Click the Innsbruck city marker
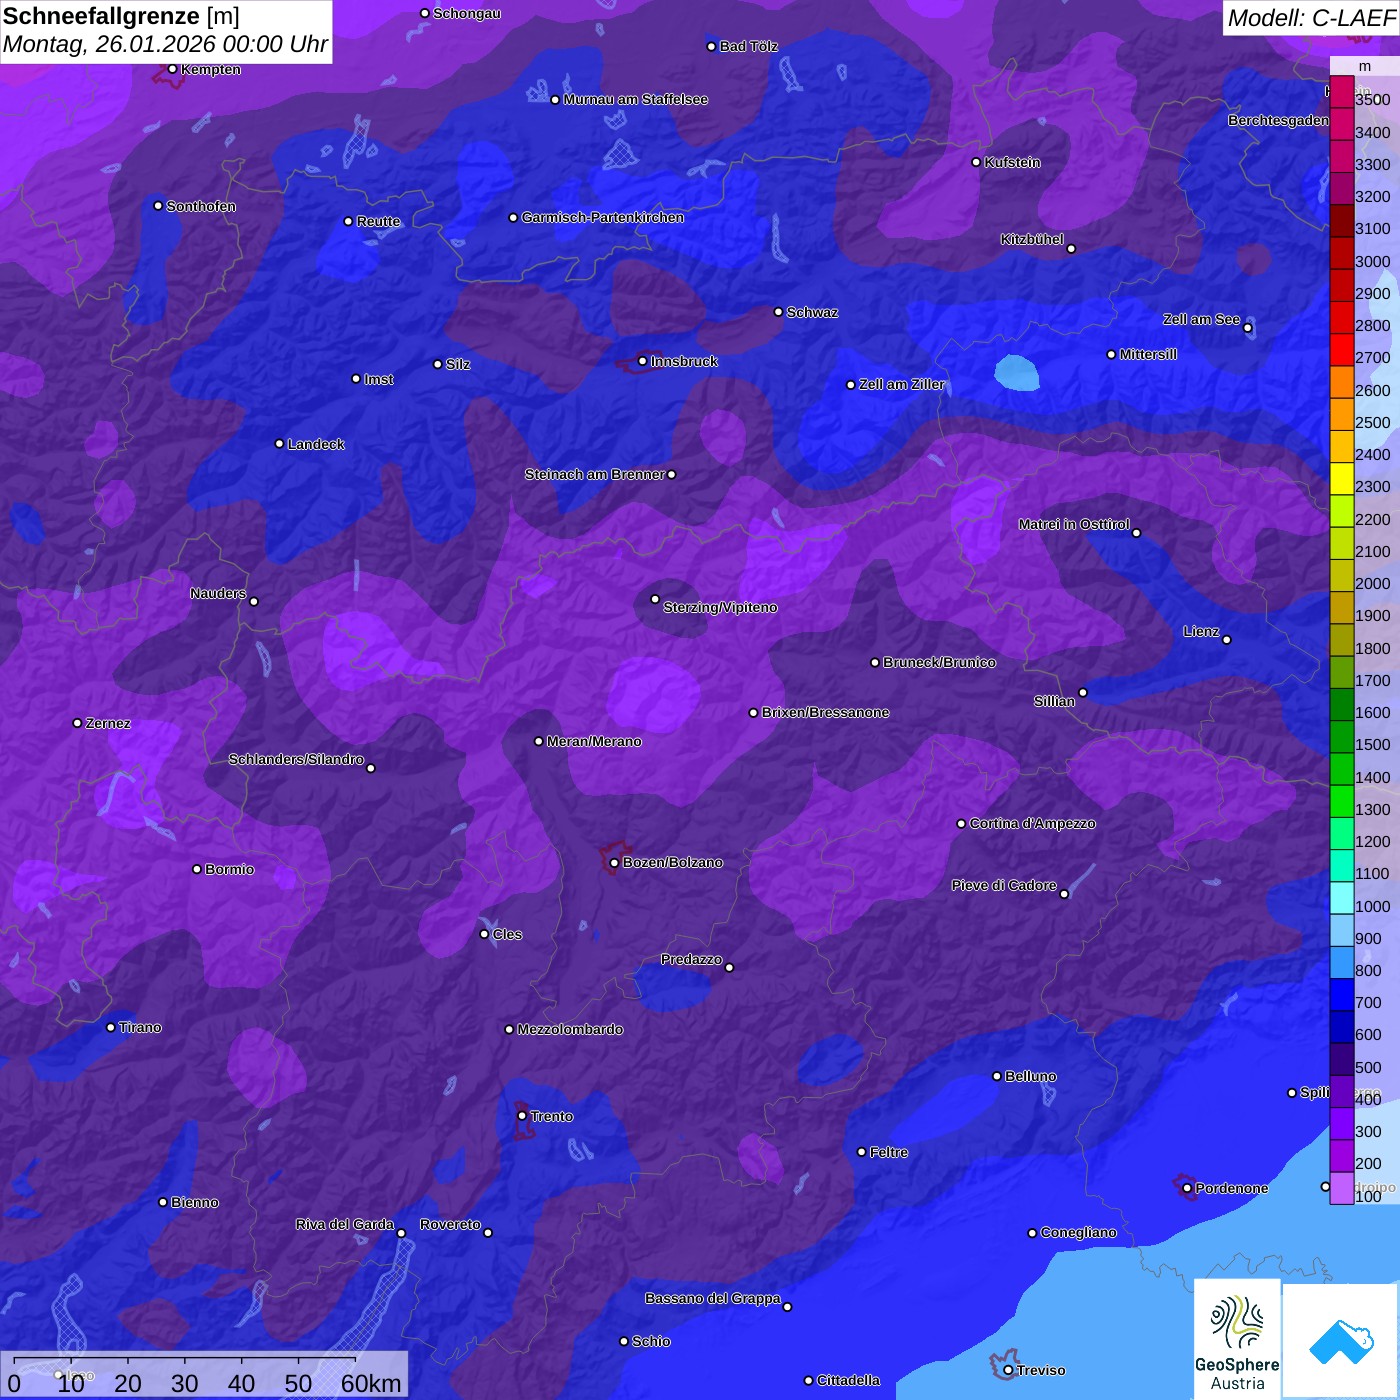Screen dimensions: 1400x1400 click(642, 361)
